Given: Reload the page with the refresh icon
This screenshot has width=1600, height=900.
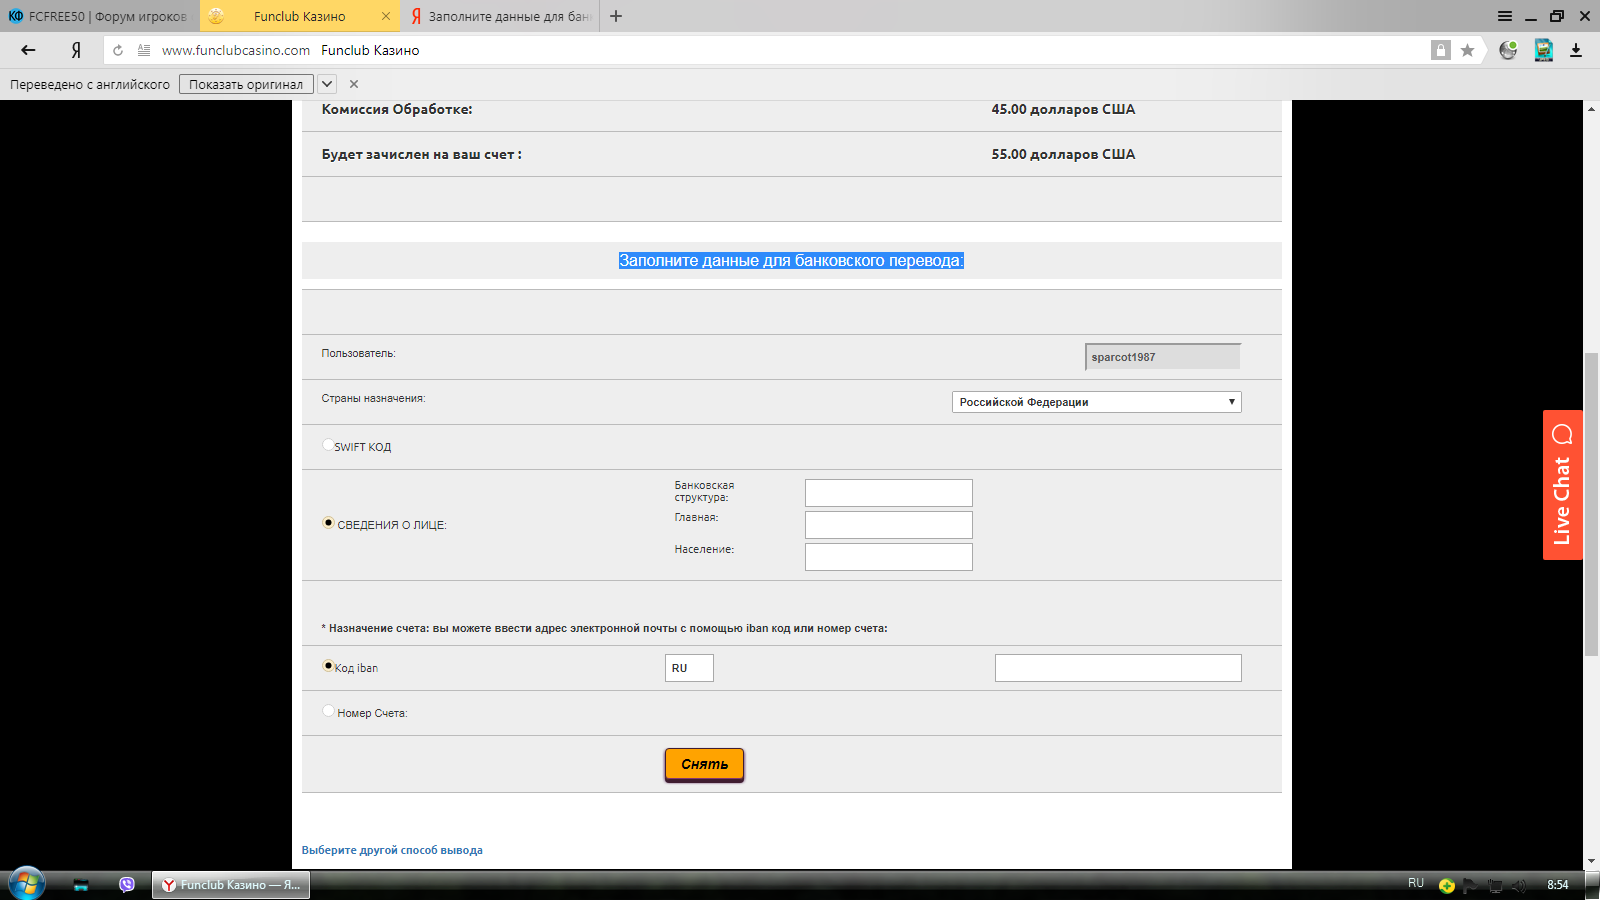Looking at the screenshot, I should click(x=118, y=50).
